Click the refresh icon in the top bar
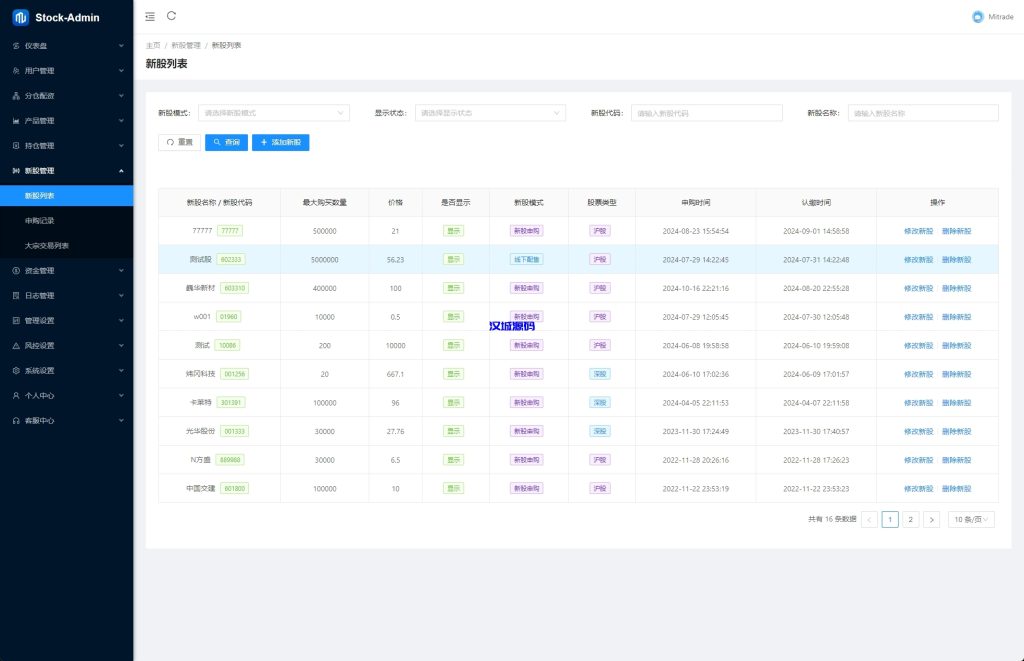 172,16
